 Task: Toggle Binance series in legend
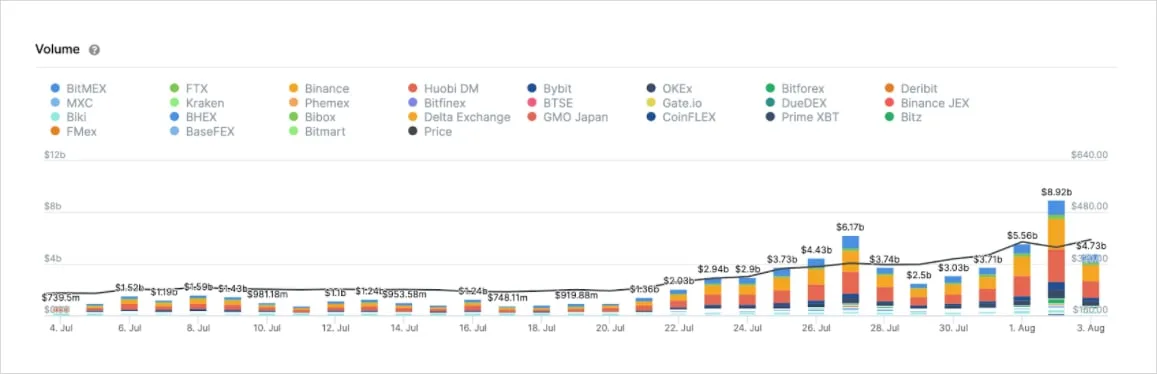[319, 89]
